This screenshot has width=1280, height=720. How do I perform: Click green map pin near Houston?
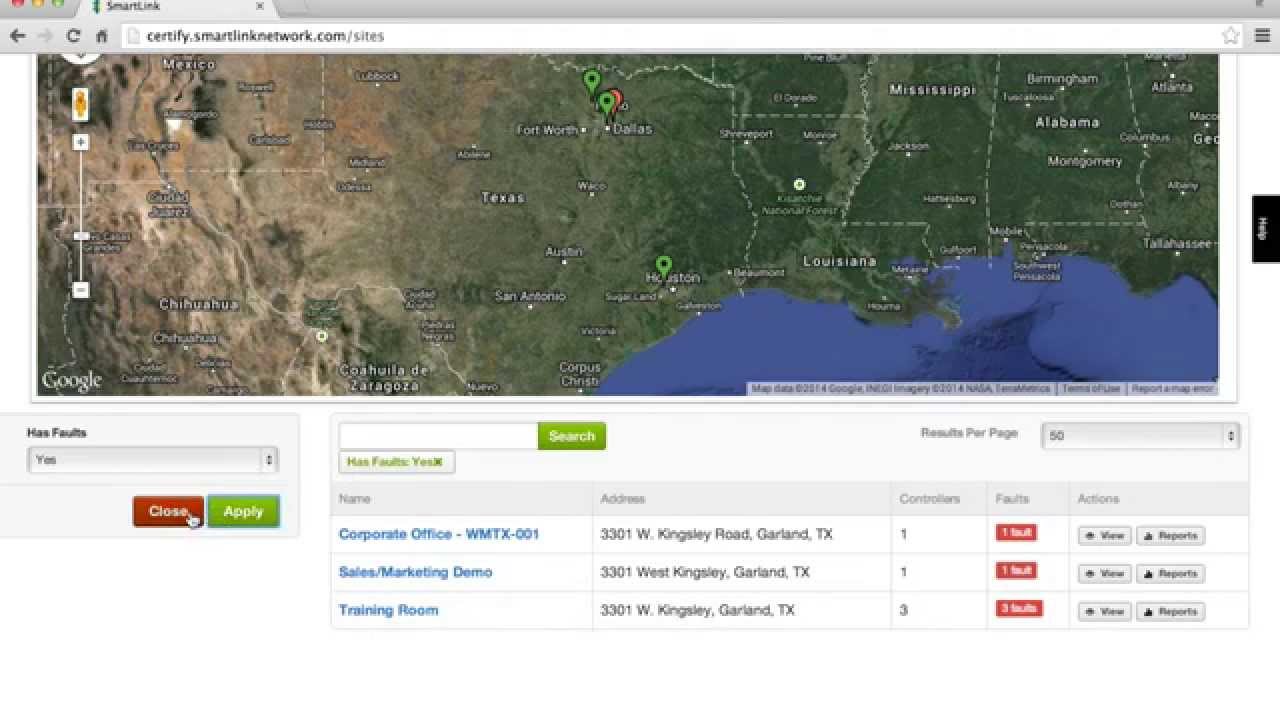coord(663,267)
